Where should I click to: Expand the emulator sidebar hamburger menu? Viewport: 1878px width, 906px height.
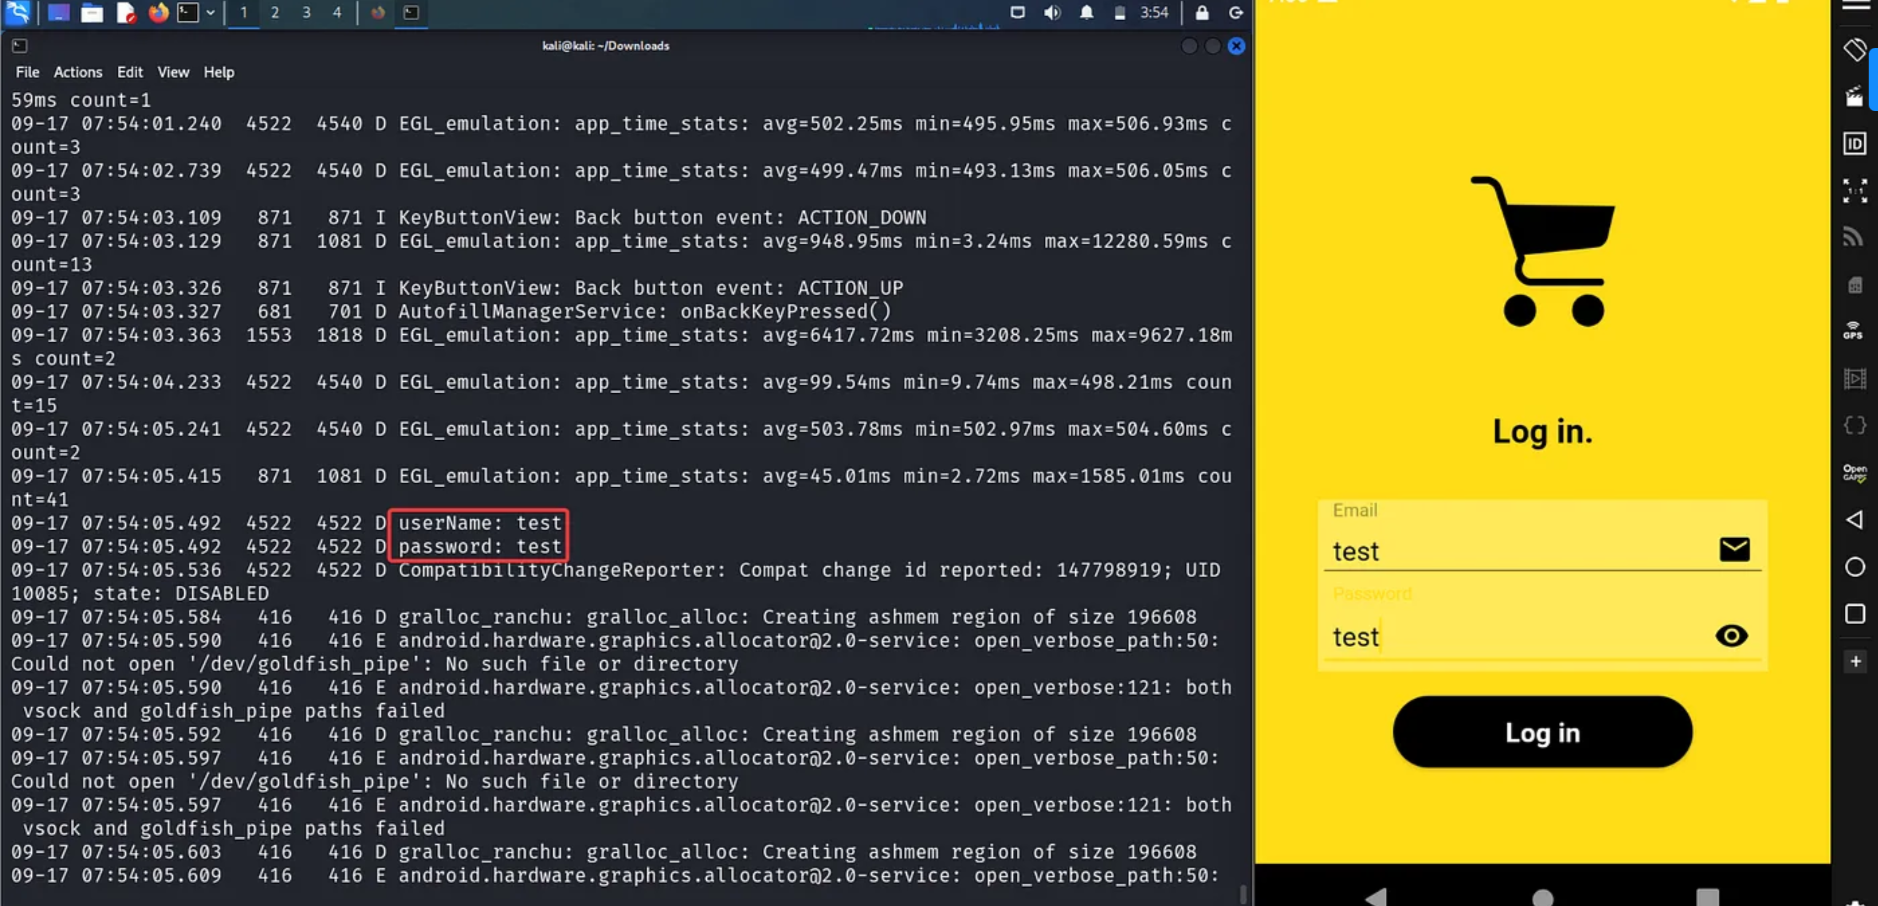[1858, 8]
